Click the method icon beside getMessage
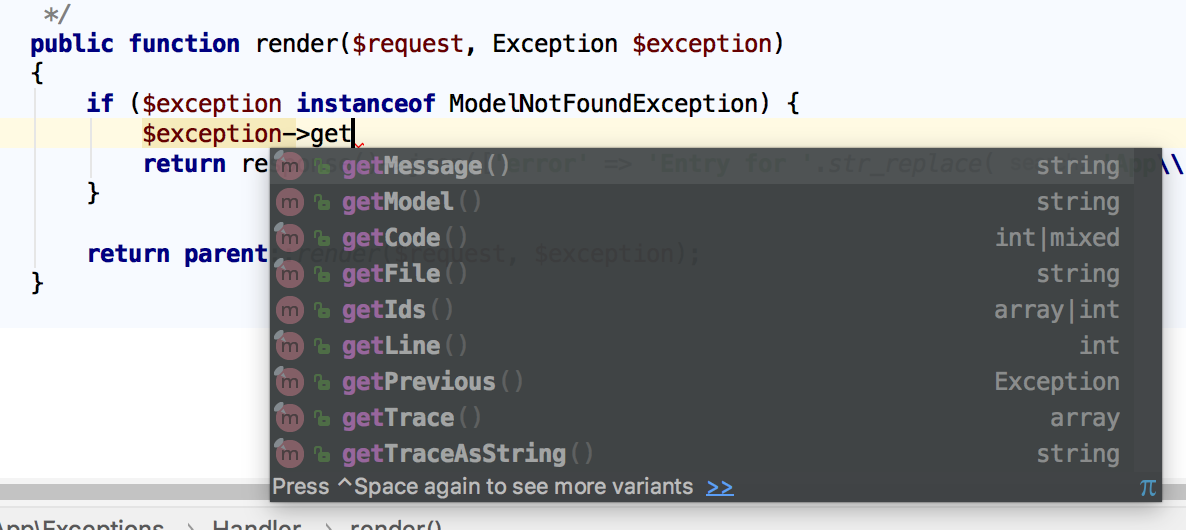The height and width of the screenshot is (530, 1186). (288, 166)
